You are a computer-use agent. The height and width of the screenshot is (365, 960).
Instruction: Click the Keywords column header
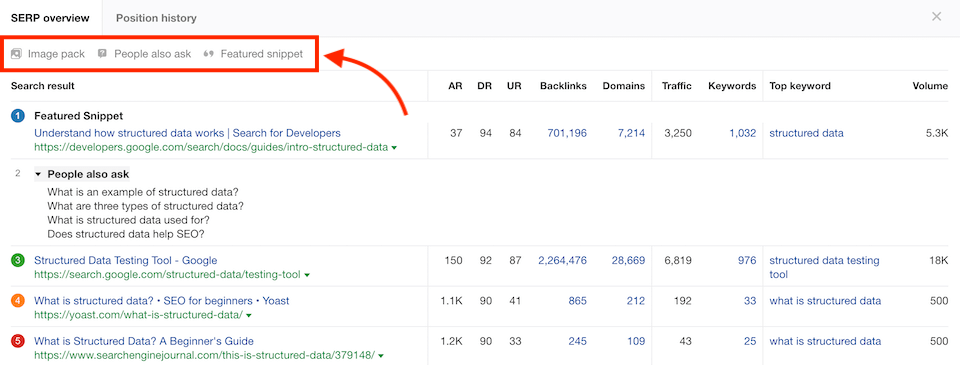pos(732,86)
